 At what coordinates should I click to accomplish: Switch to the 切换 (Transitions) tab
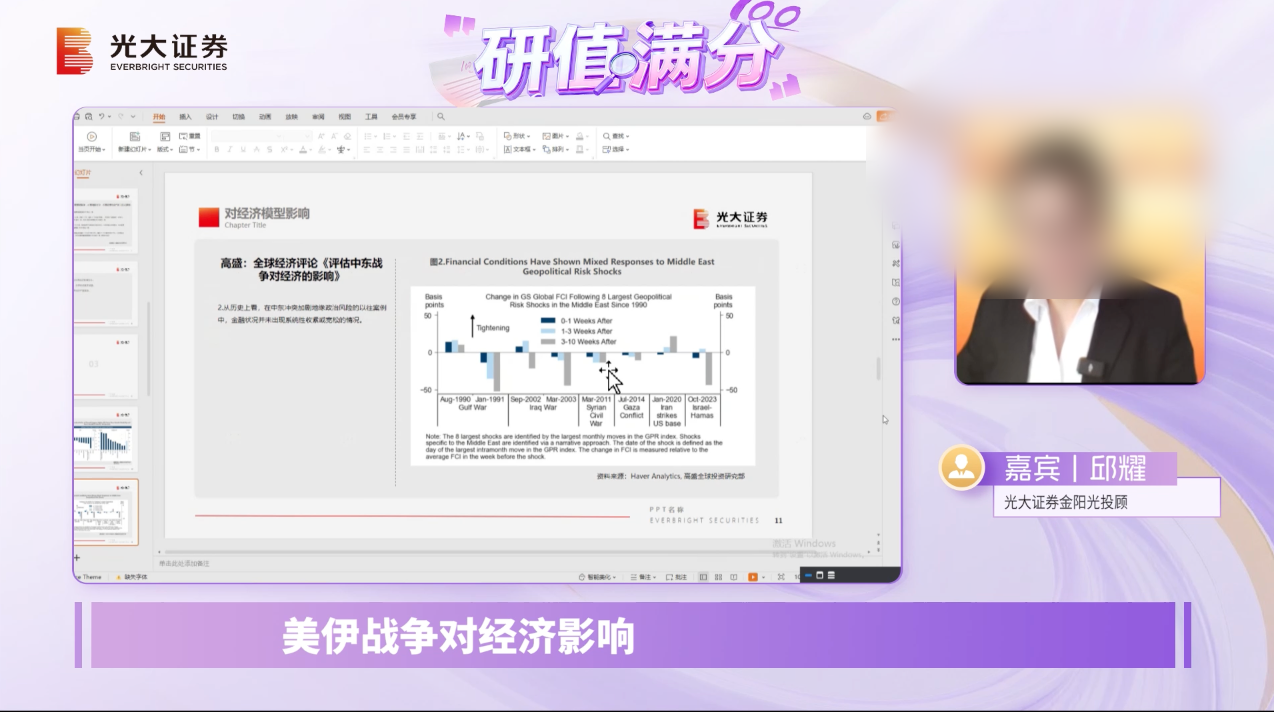[x=238, y=116]
